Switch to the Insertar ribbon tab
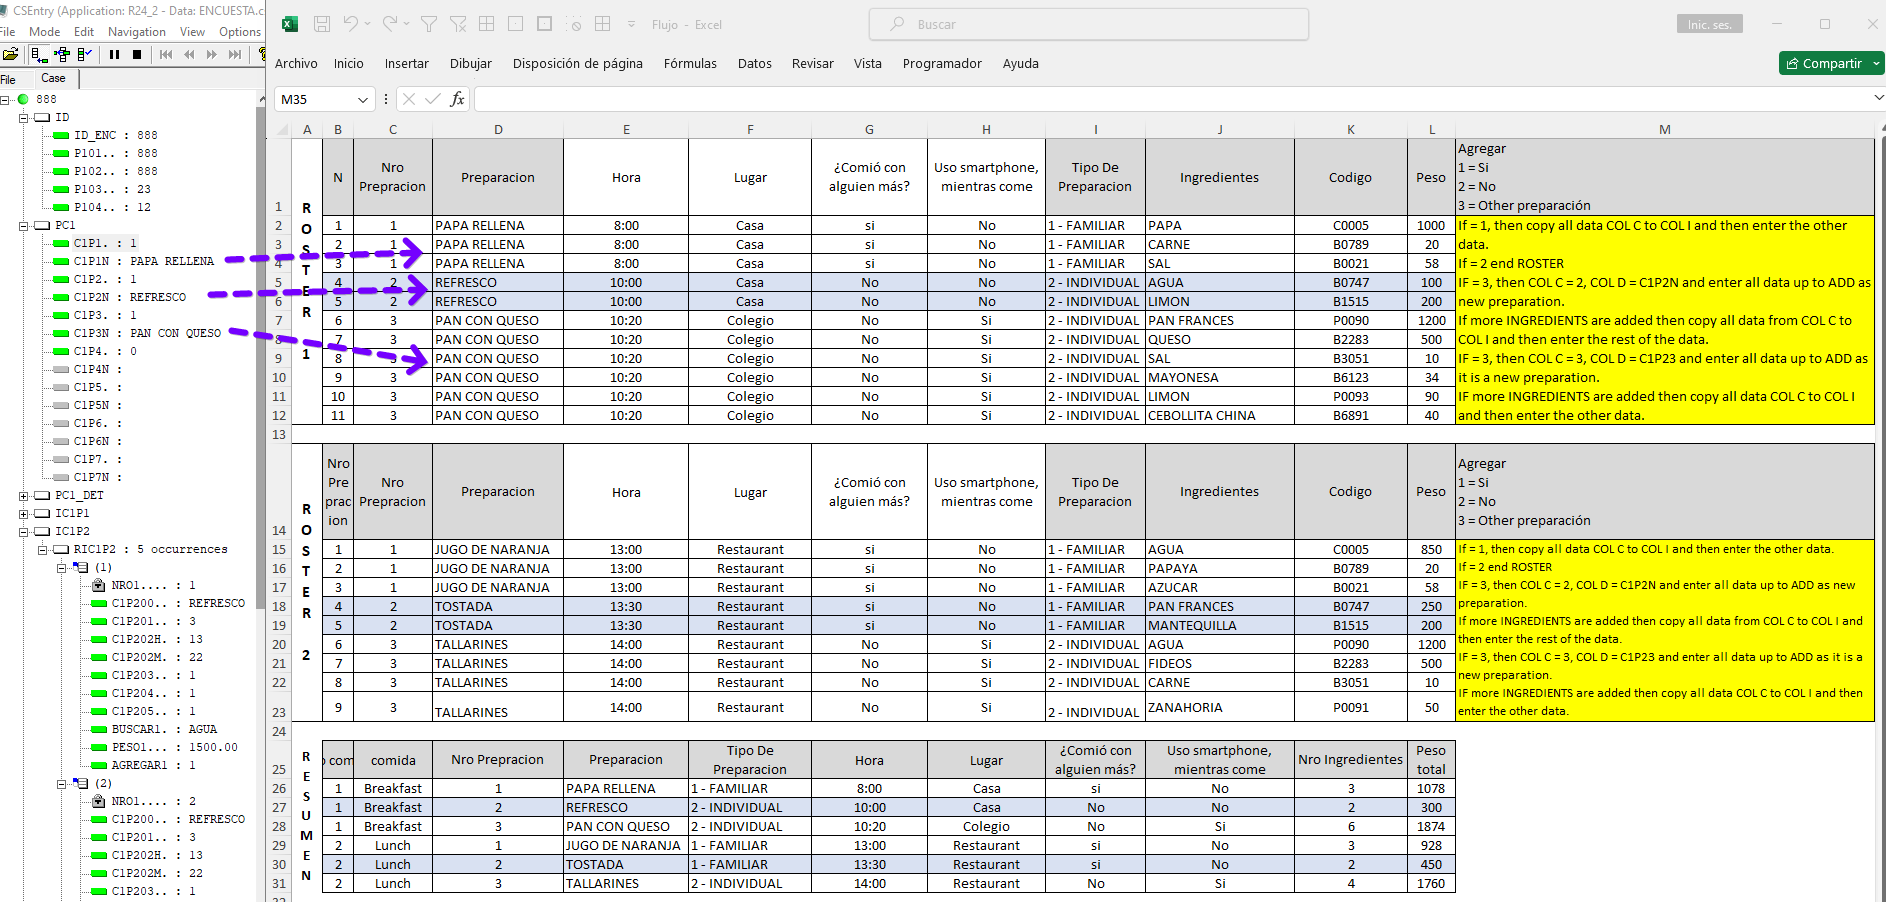 click(x=407, y=63)
